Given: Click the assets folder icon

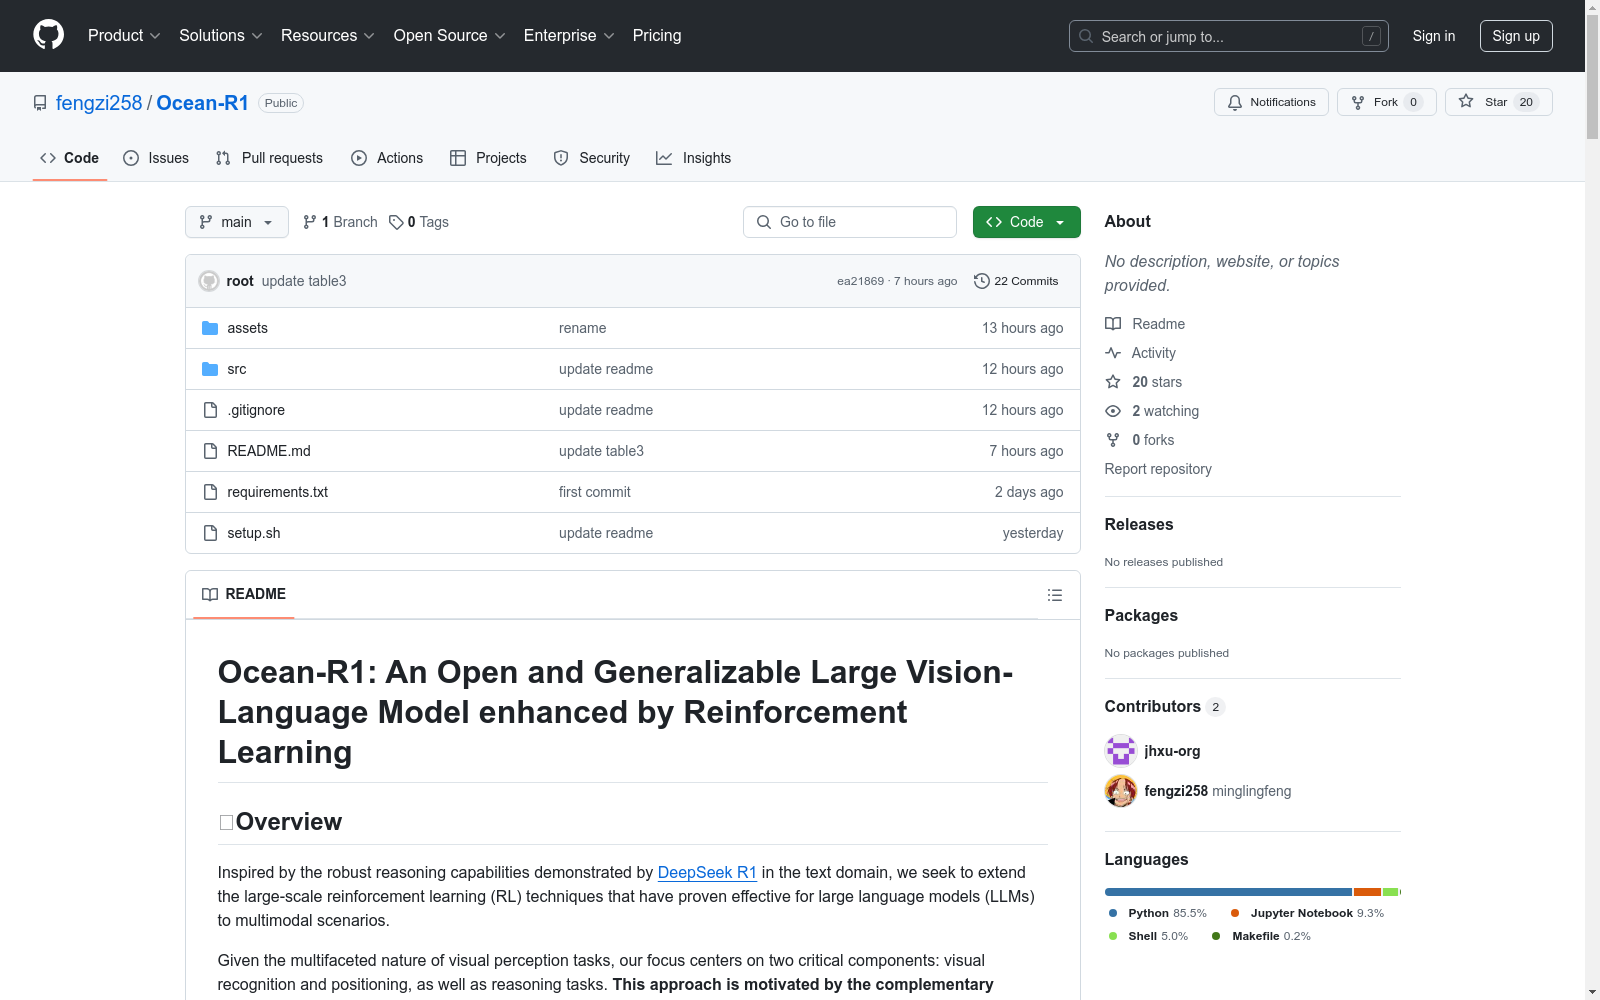Looking at the screenshot, I should (x=210, y=328).
